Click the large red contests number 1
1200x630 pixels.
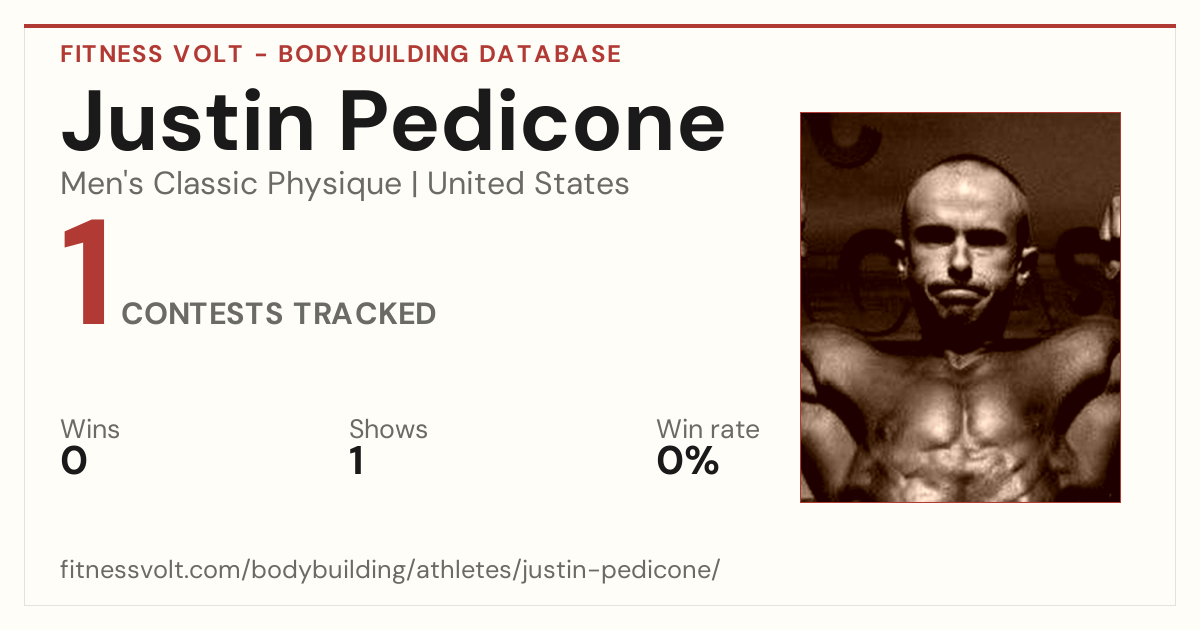point(85,273)
